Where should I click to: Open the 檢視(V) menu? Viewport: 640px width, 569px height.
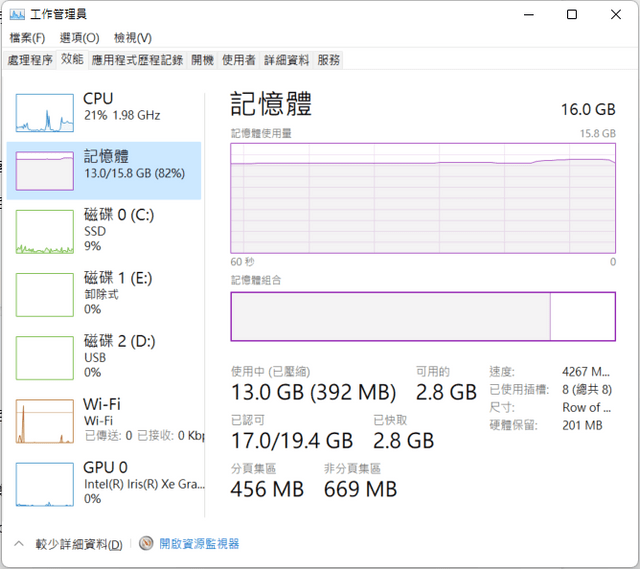pos(133,38)
